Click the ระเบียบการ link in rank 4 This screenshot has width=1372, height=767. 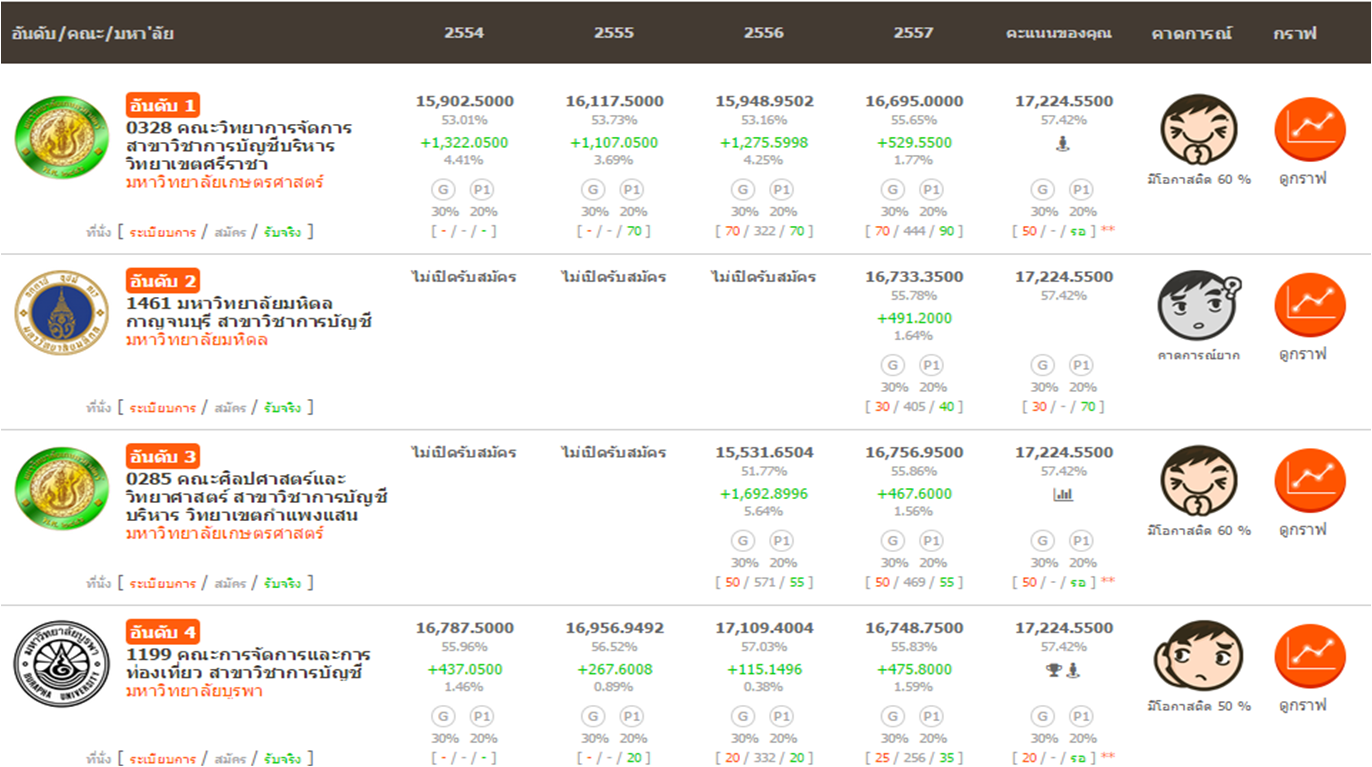[x=162, y=759]
